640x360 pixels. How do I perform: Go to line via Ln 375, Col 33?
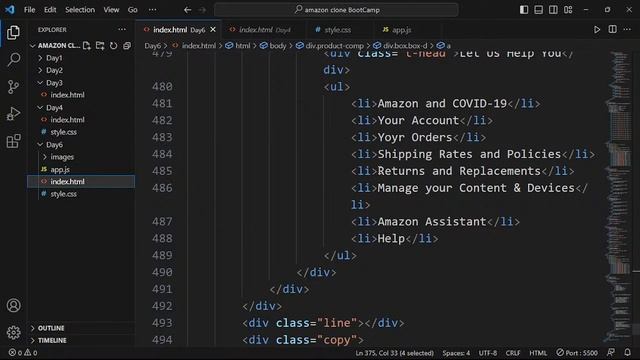point(394,353)
